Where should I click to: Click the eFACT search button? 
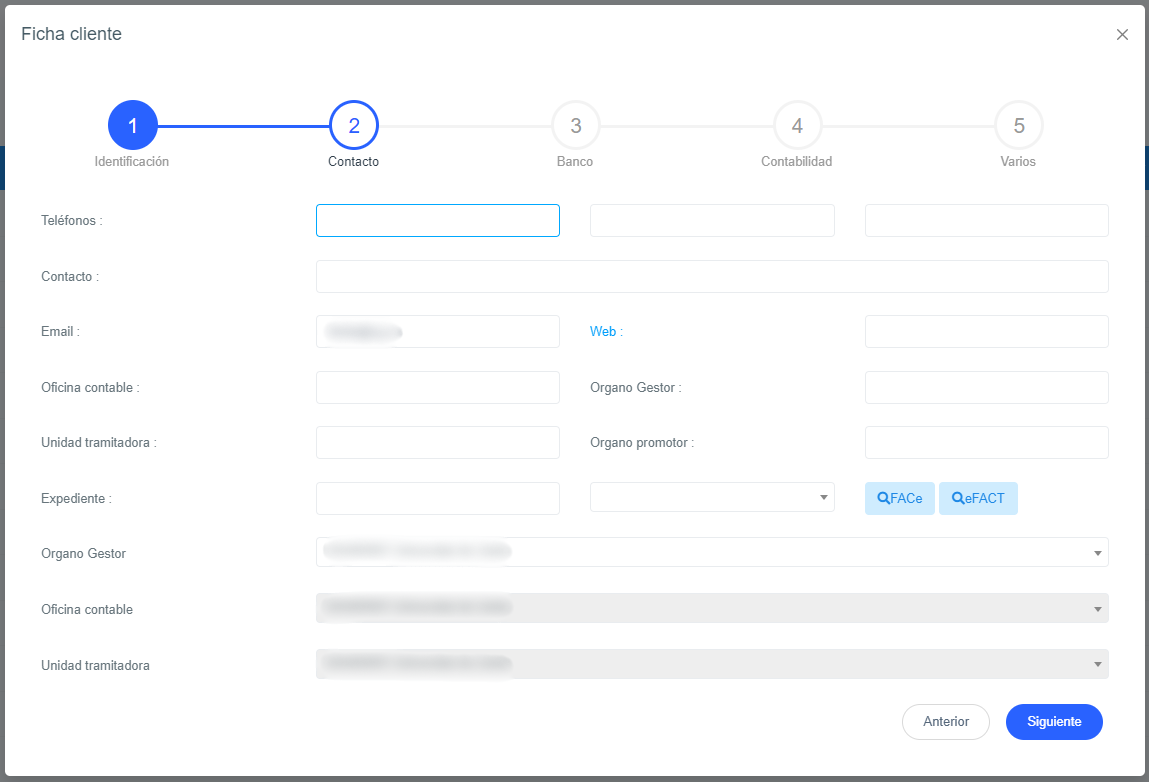[978, 498]
